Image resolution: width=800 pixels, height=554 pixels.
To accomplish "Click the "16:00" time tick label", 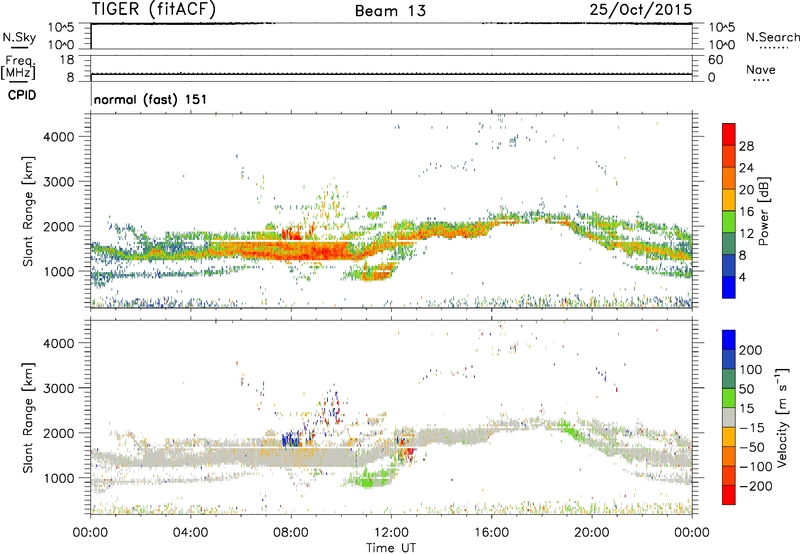I will coord(491,533).
